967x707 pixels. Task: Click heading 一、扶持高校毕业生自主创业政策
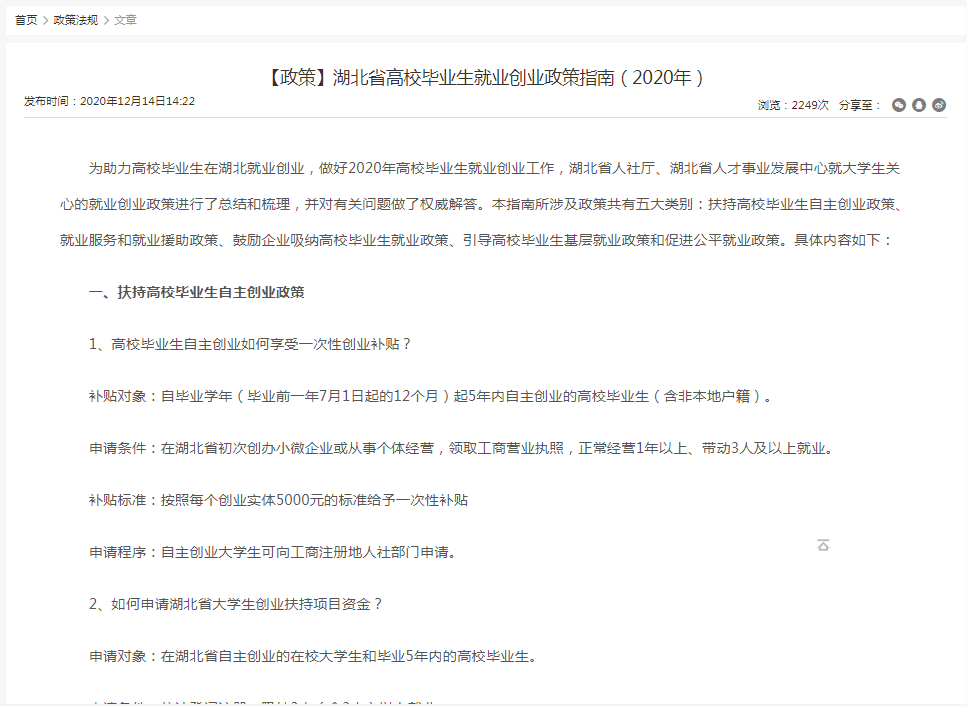pos(197,292)
